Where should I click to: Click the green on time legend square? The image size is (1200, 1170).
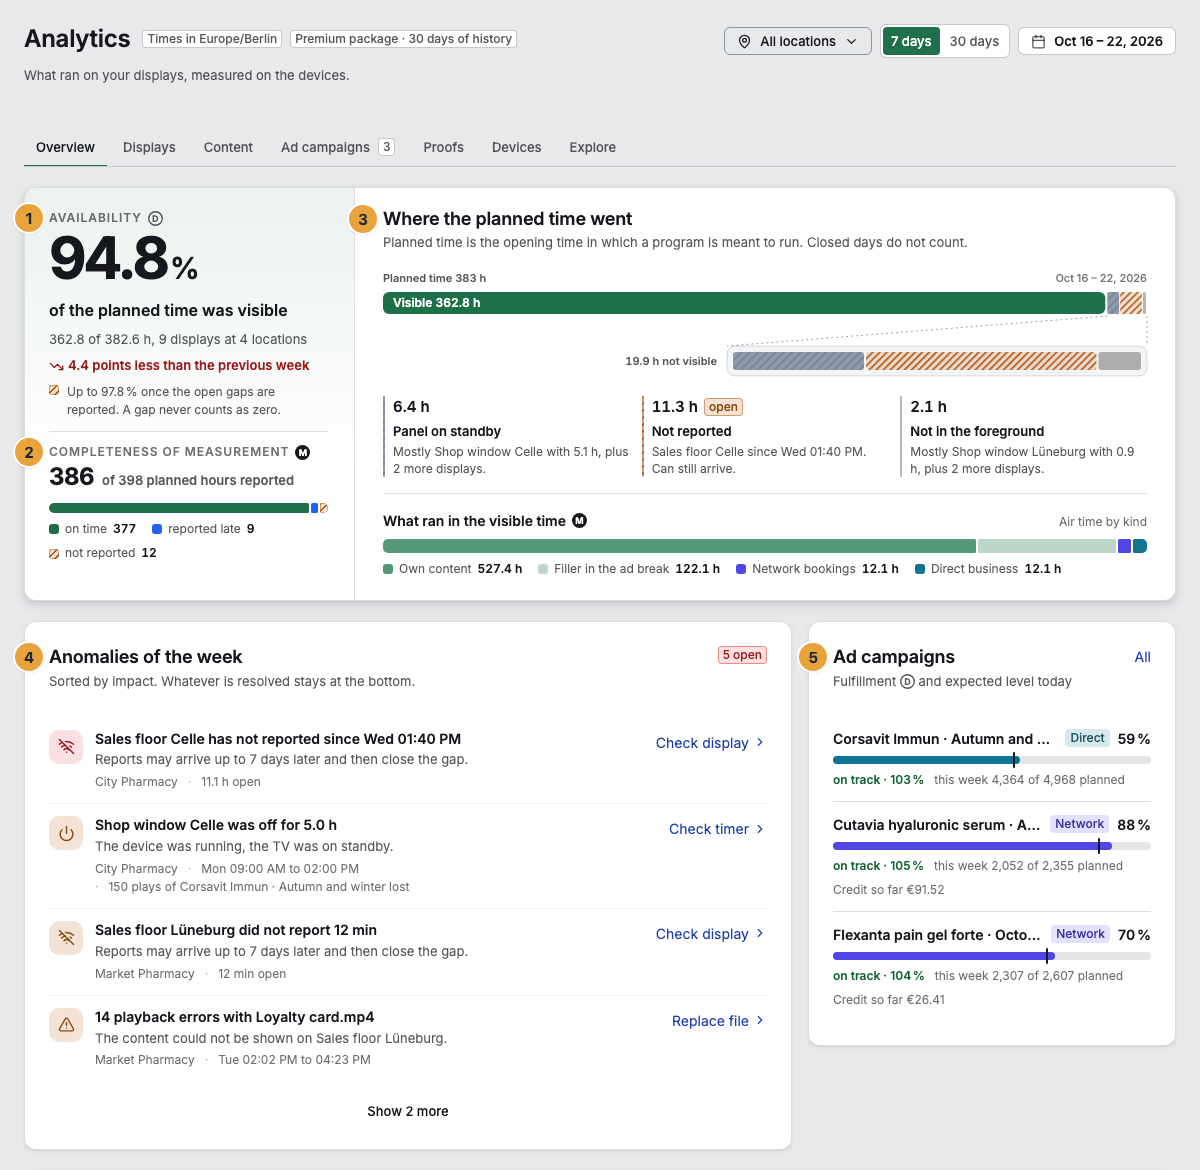click(54, 529)
